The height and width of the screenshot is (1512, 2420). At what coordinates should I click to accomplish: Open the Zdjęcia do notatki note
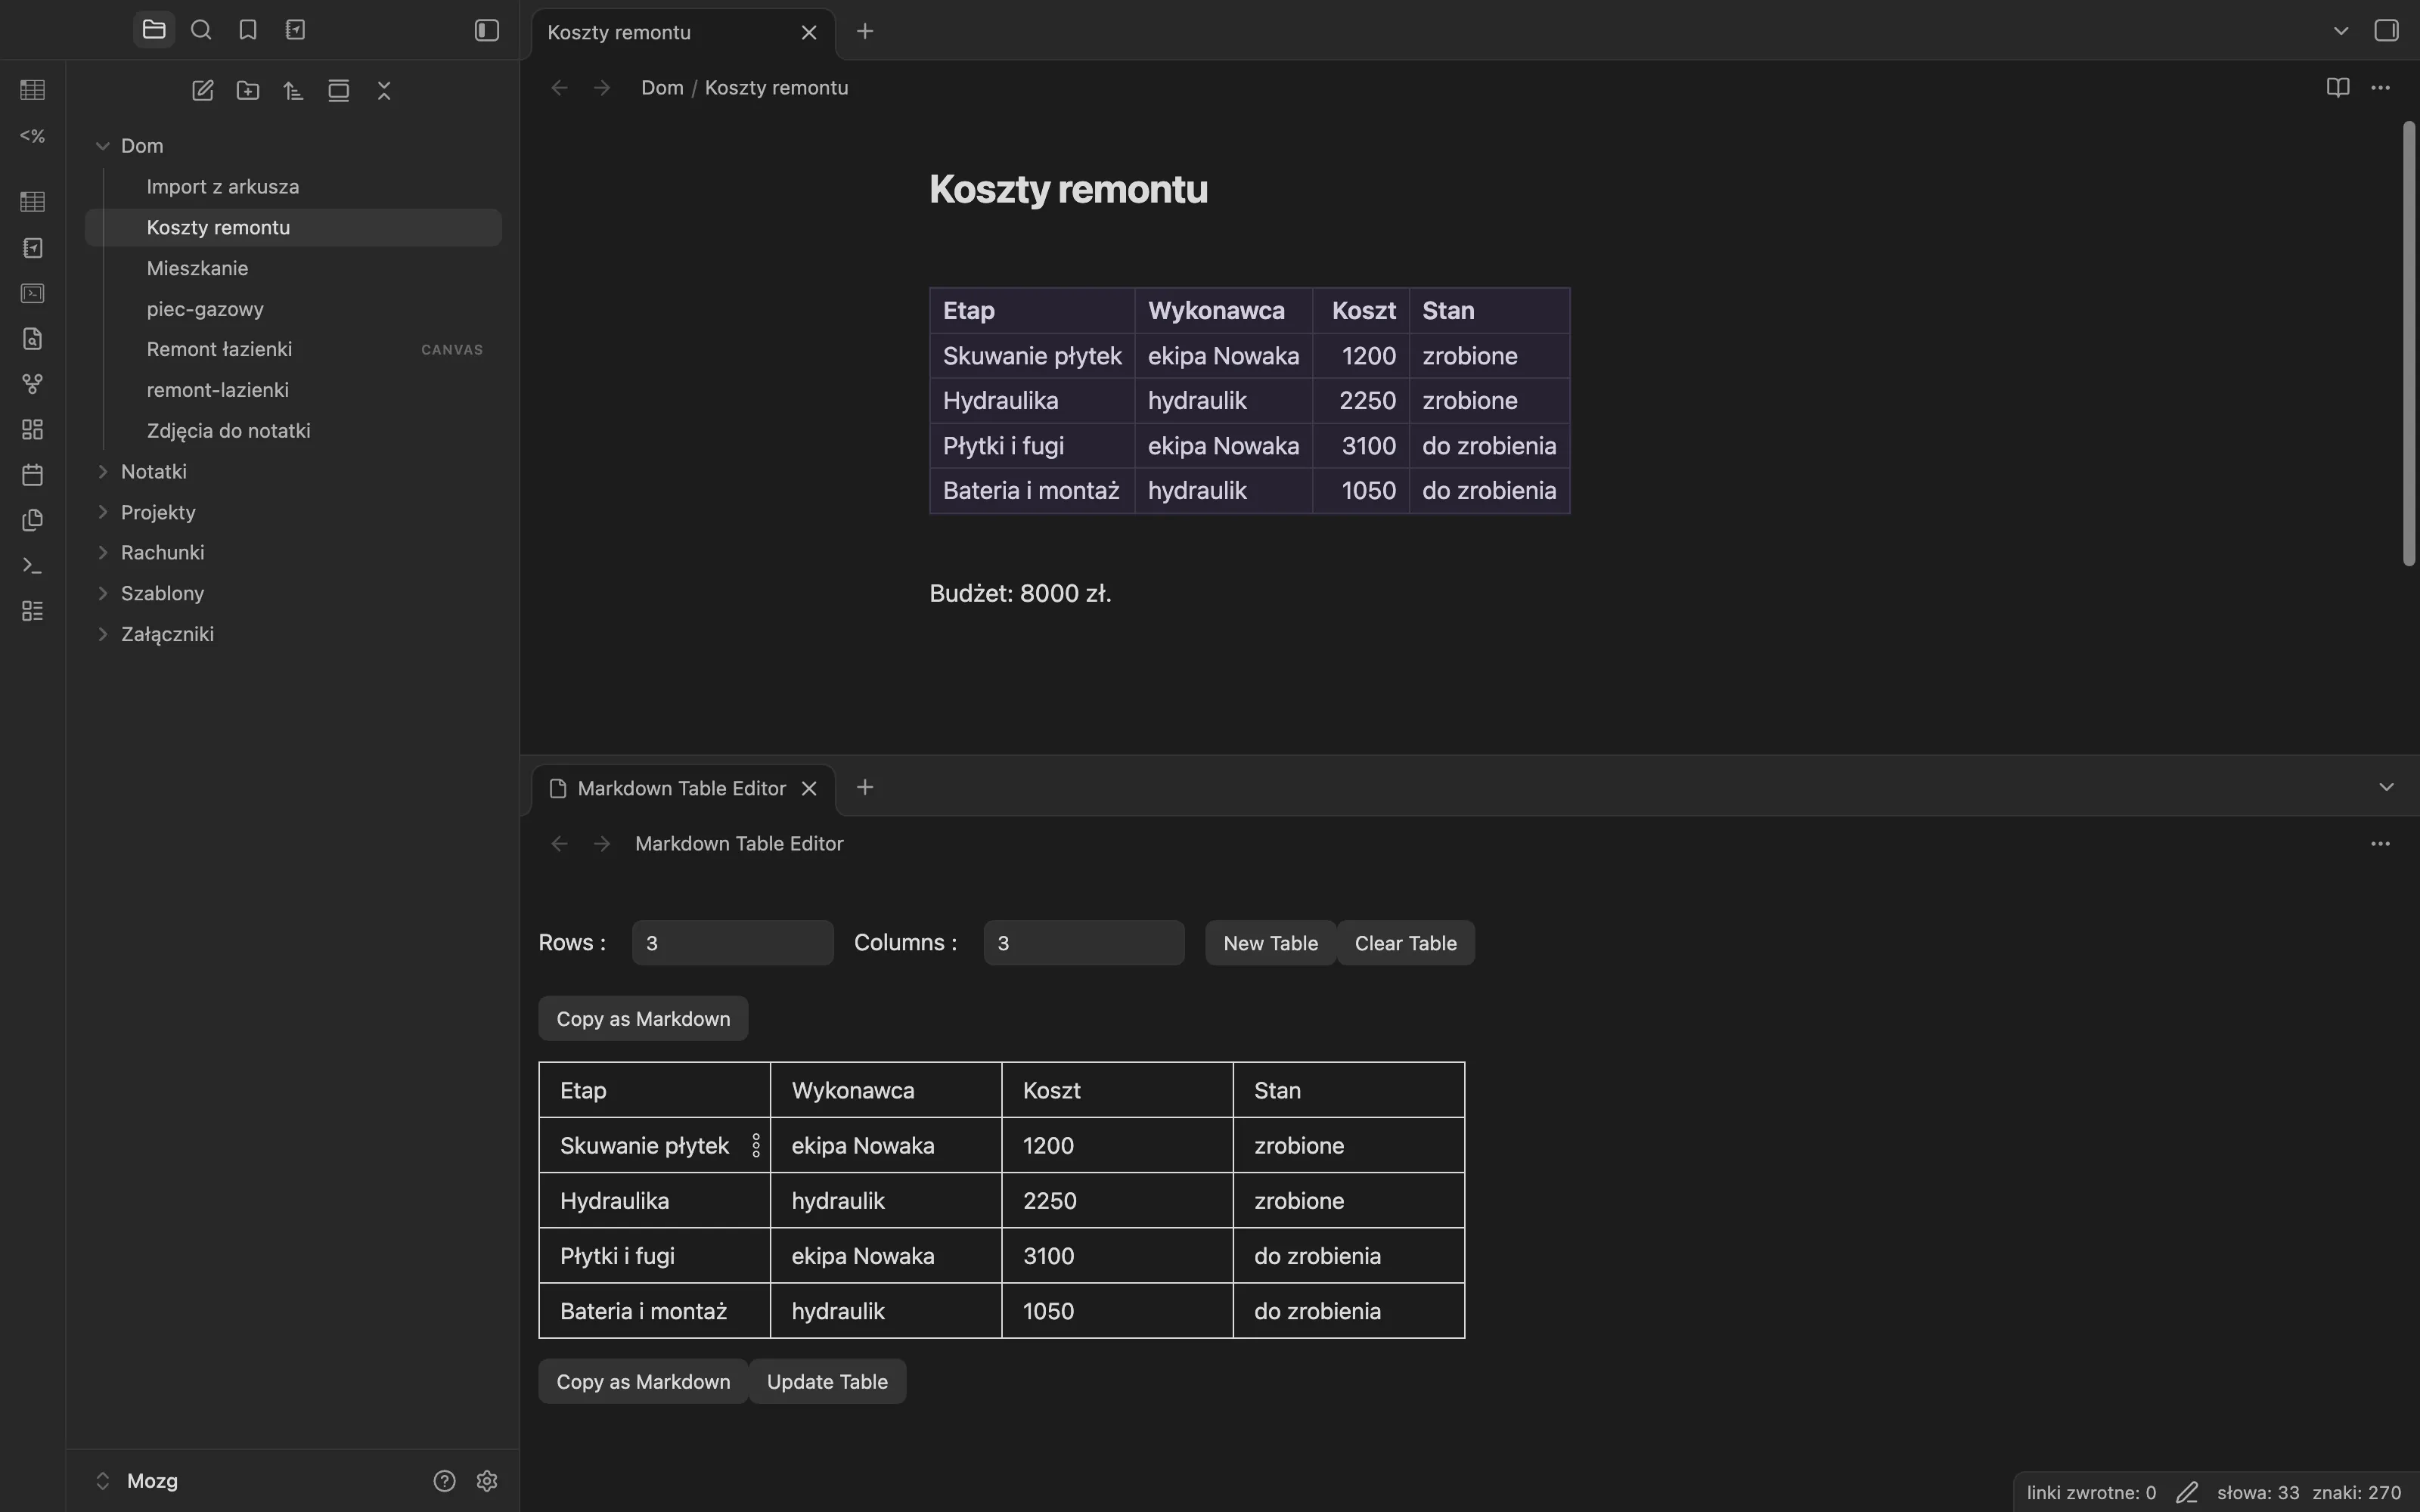pyautogui.click(x=293, y=431)
